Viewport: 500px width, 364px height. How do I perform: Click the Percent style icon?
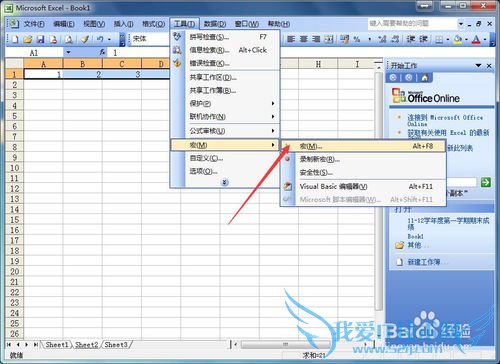point(357,39)
